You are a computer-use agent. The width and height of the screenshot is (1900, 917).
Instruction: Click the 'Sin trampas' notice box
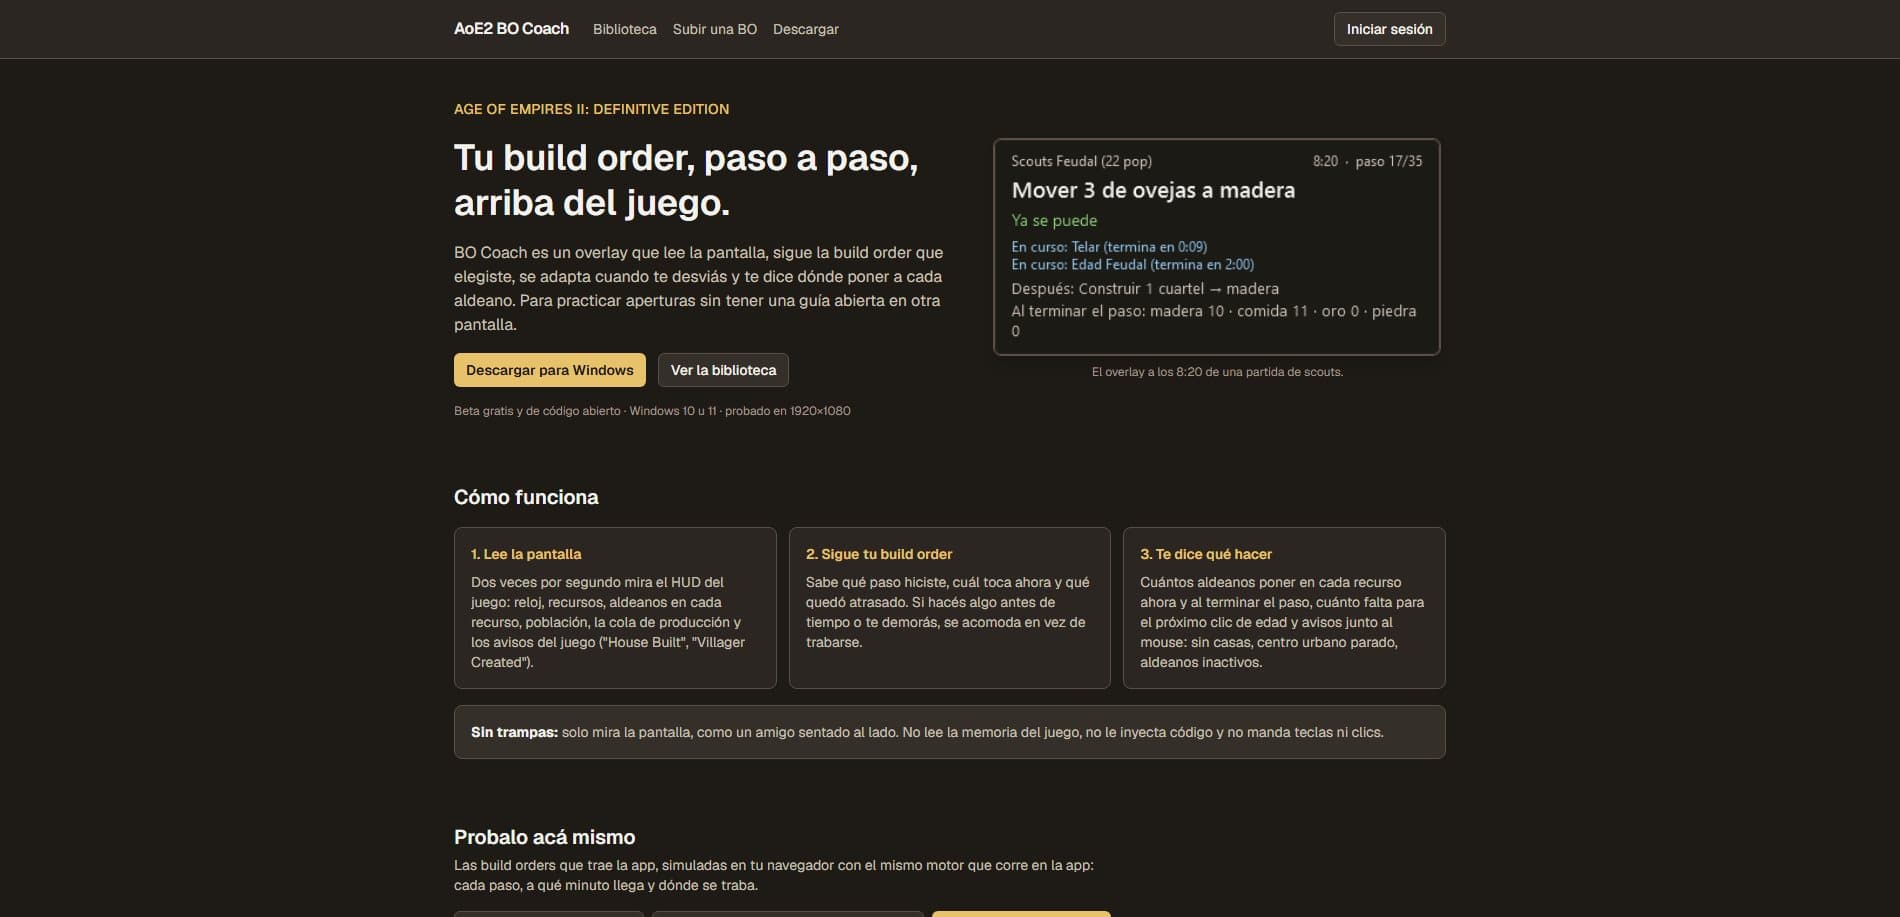950,732
